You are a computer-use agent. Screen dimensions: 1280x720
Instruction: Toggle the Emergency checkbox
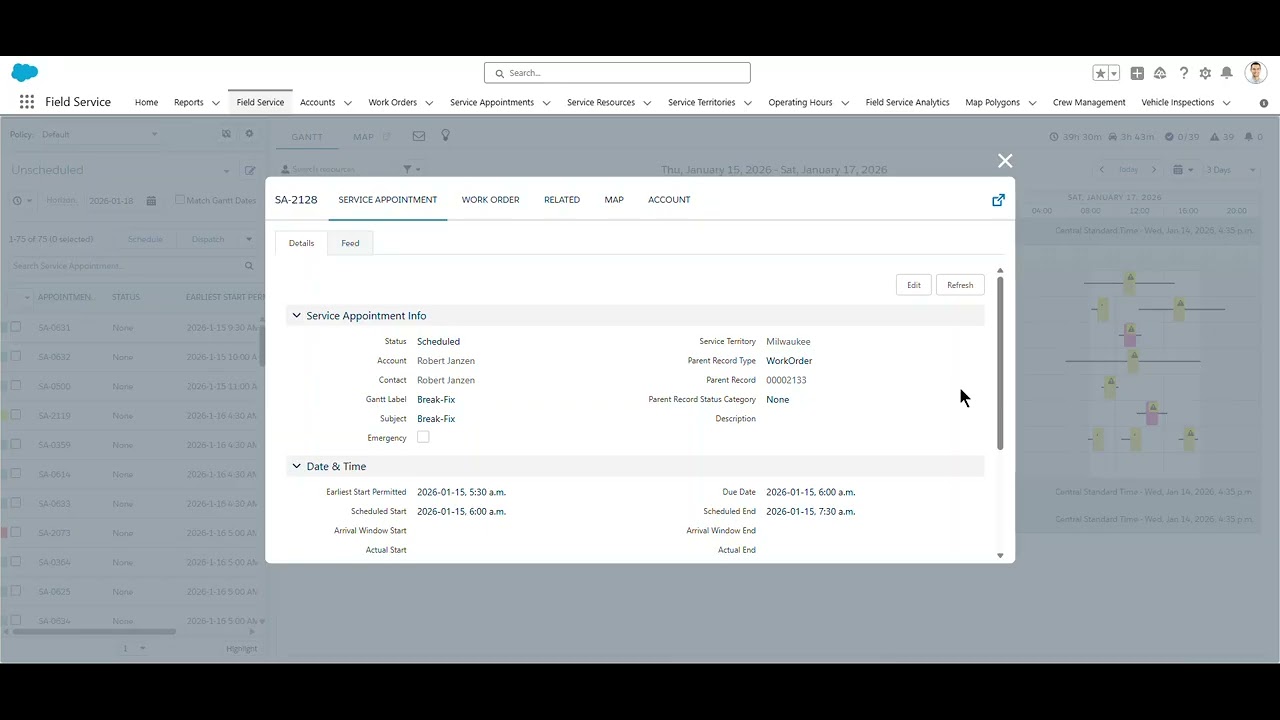(x=423, y=437)
